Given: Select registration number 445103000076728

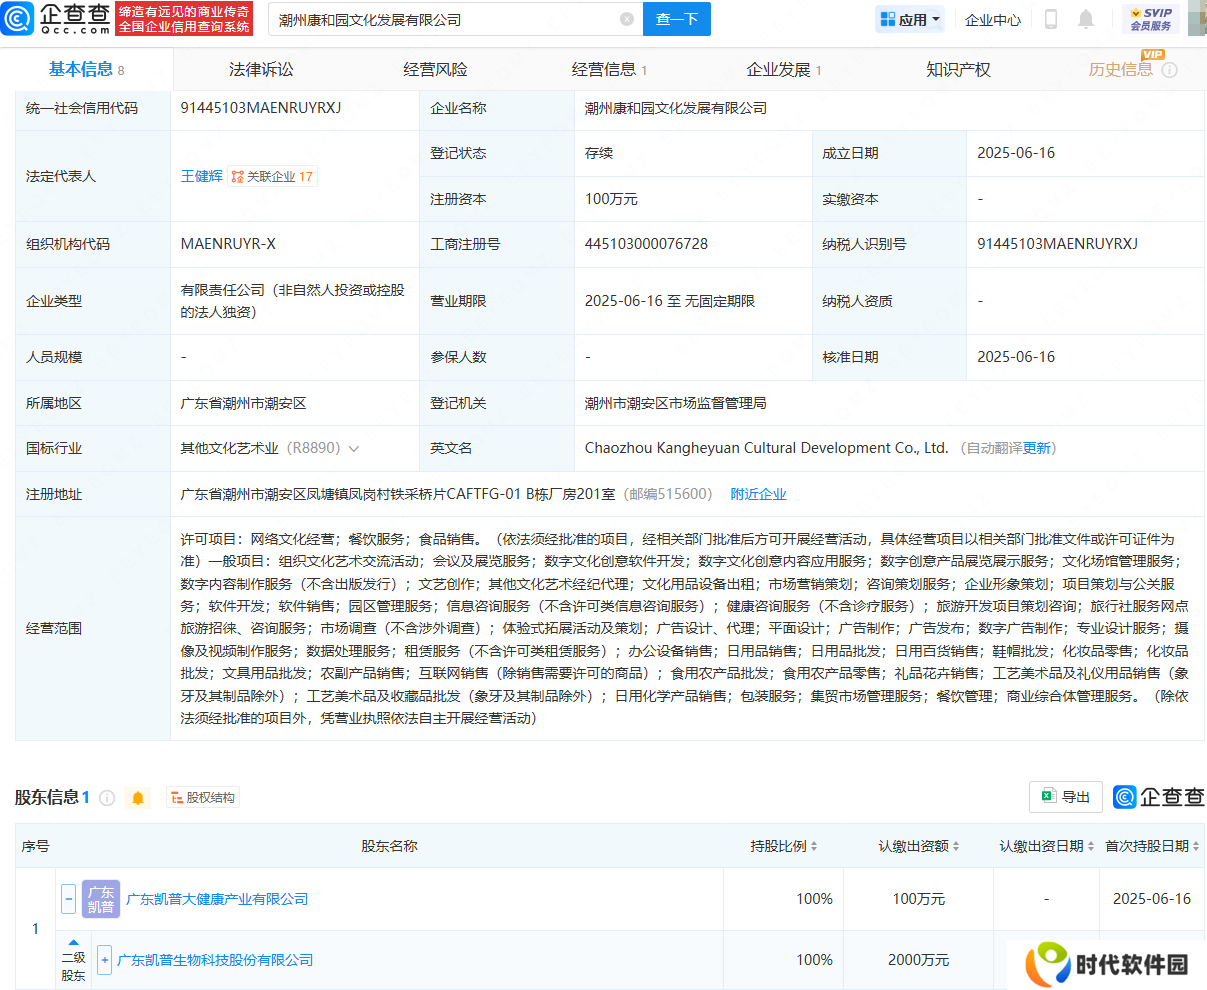Looking at the screenshot, I should click(646, 244).
